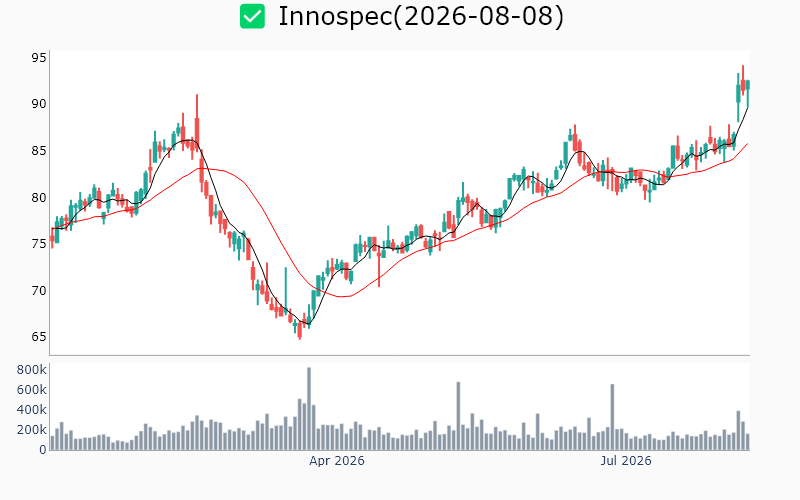Click the 65 price axis label
The width and height of the screenshot is (800, 500).
39,337
